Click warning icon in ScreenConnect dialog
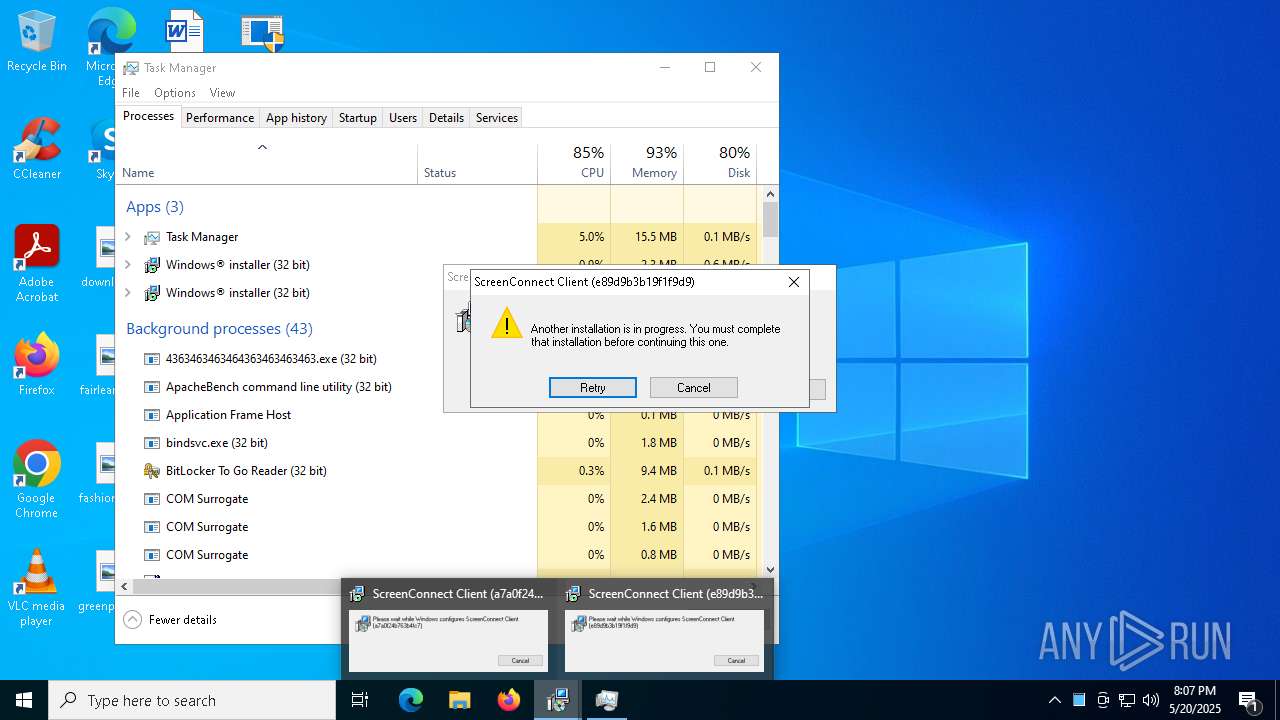The width and height of the screenshot is (1280, 720). [x=507, y=324]
